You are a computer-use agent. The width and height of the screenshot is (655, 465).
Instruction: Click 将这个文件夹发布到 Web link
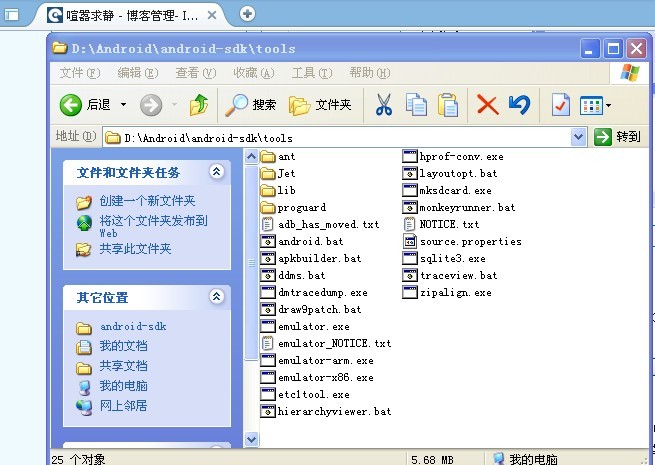pos(153,226)
